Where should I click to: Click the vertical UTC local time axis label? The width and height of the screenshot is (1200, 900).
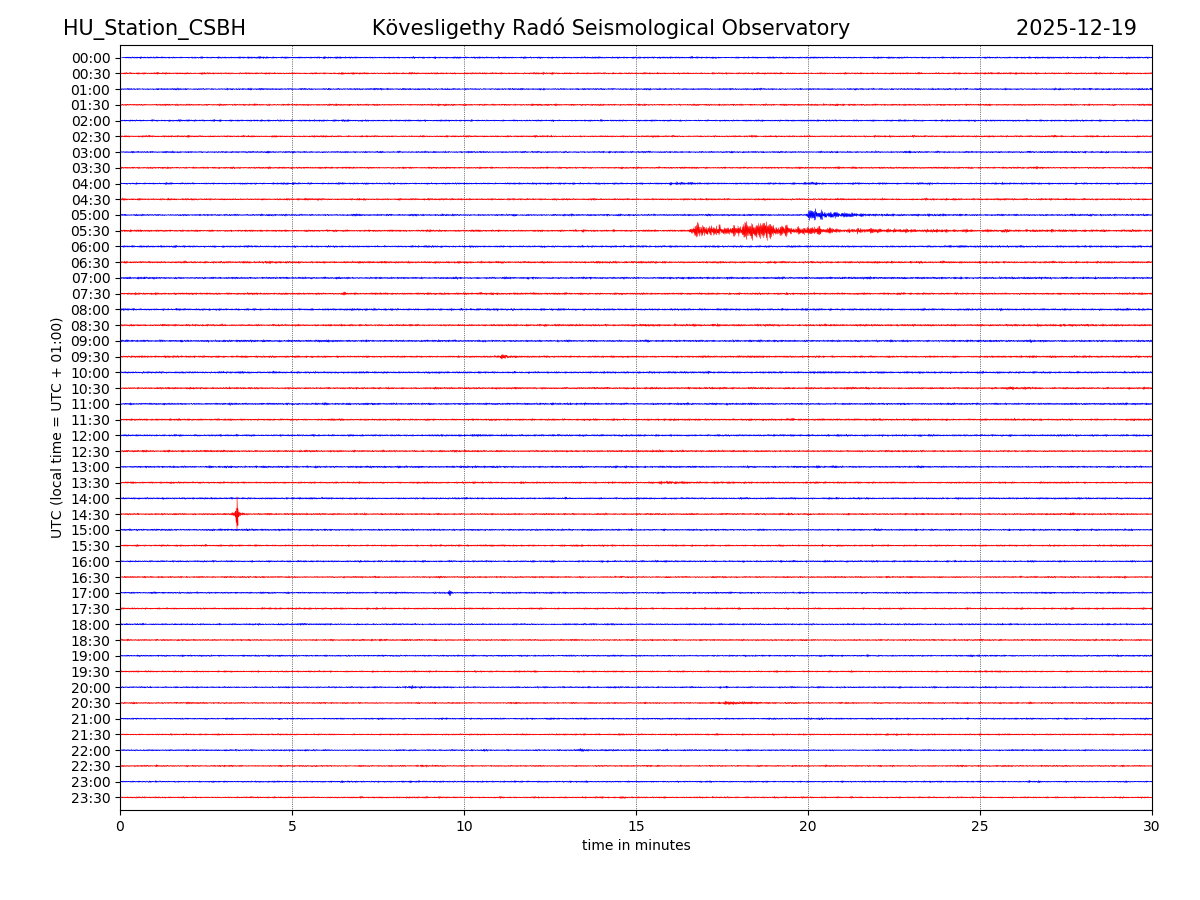[57, 427]
